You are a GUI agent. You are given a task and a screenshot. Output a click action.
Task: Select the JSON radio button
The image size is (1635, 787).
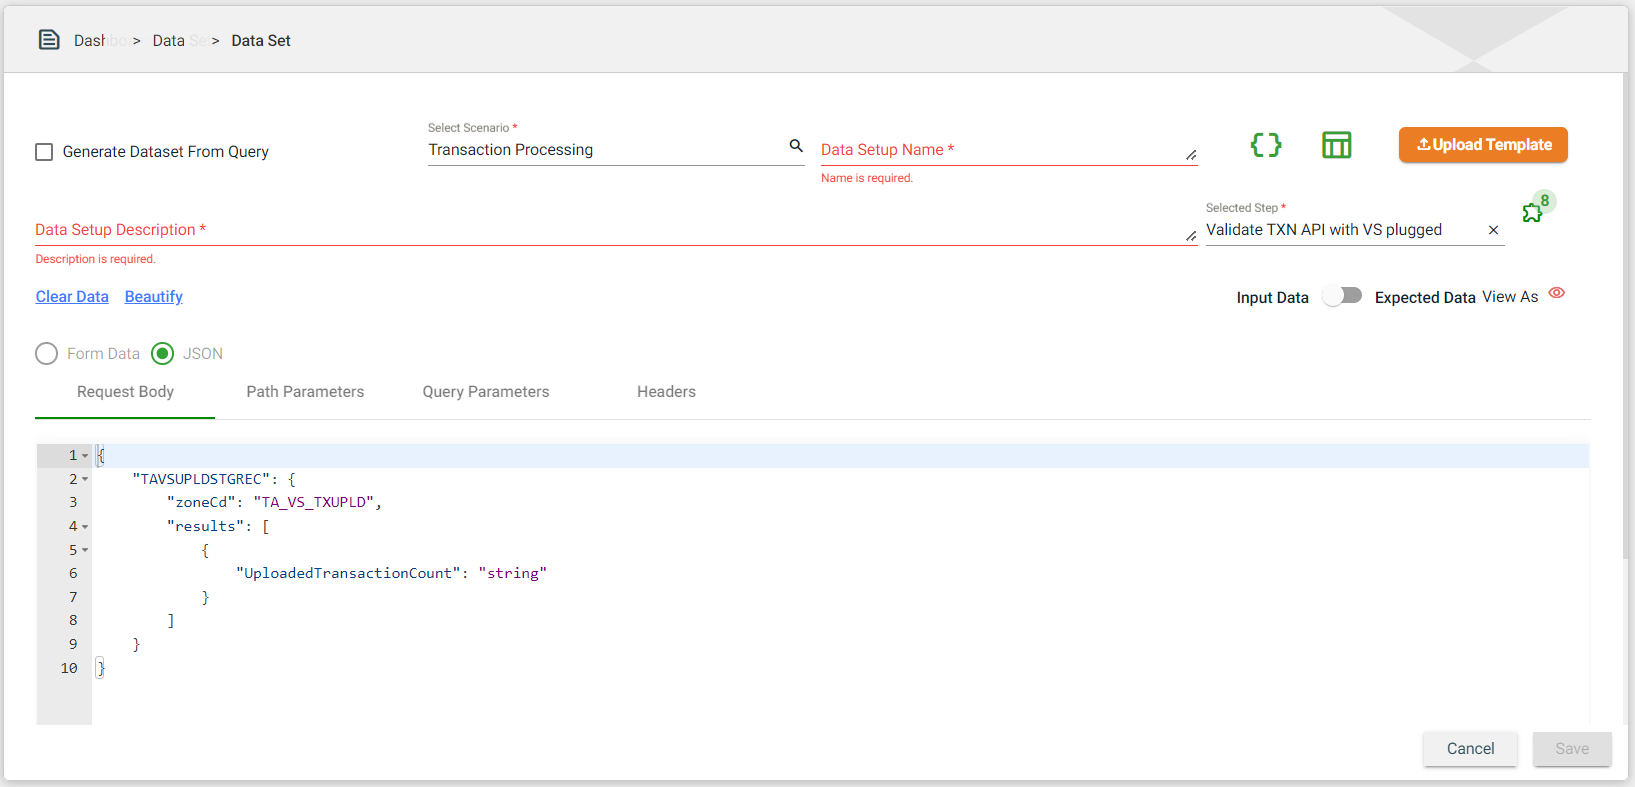pyautogui.click(x=163, y=354)
